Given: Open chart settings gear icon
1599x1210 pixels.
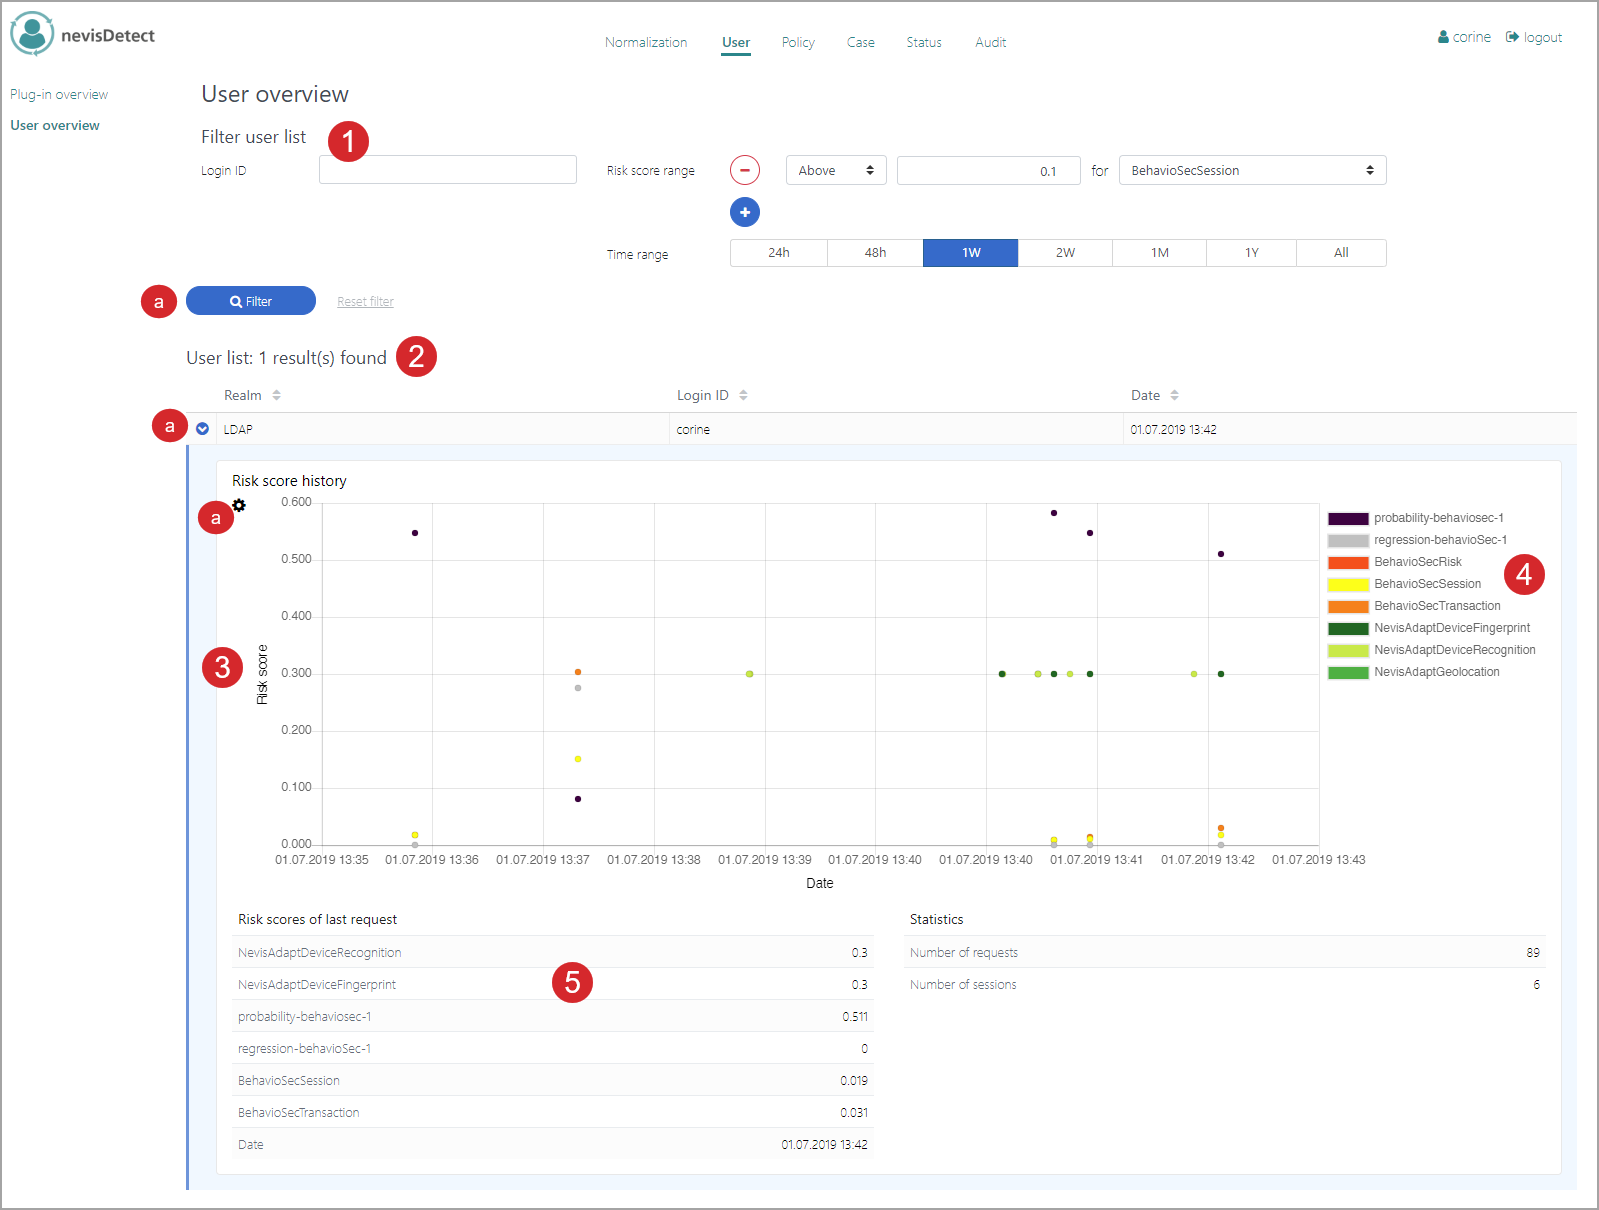Looking at the screenshot, I should (x=239, y=505).
